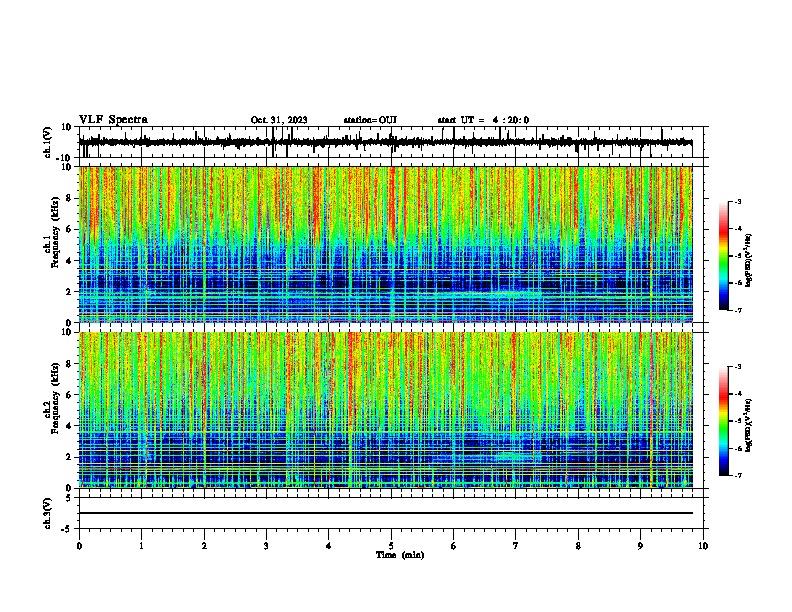Image resolution: width=792 pixels, height=612 pixels.
Task: Click the '-5' tick on ch.3 voltage axis
Action: coord(67,529)
